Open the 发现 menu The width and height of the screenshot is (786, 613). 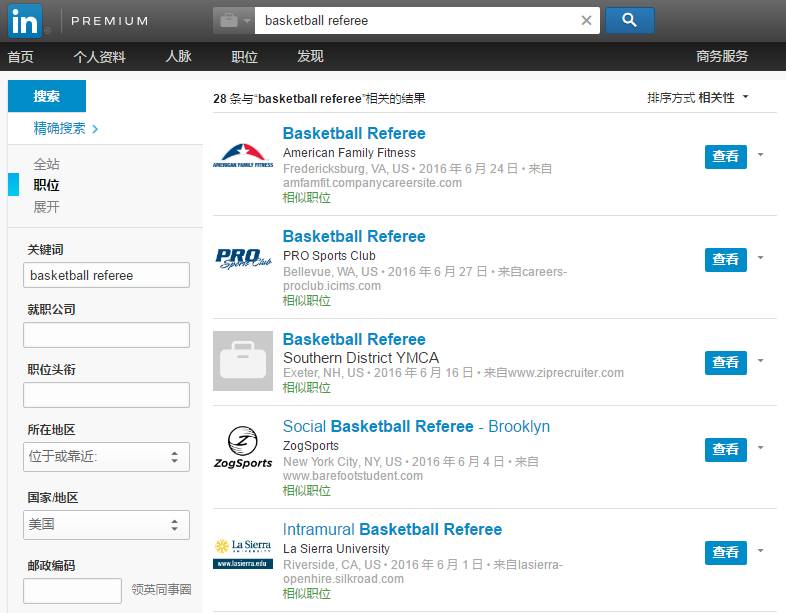click(x=310, y=56)
